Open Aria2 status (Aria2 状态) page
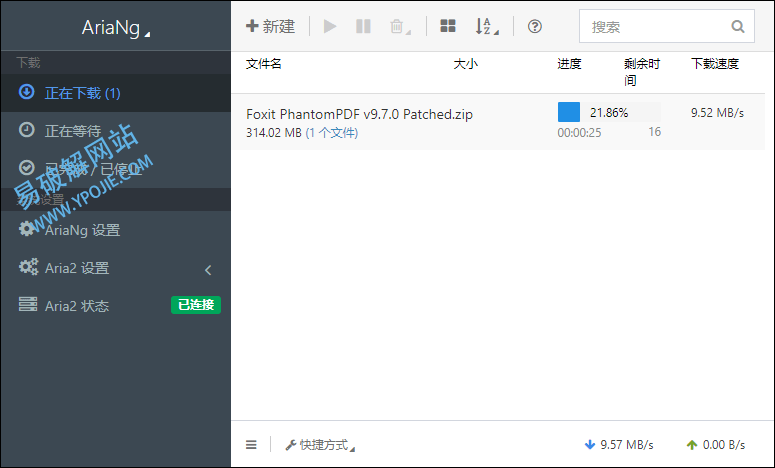Screen dimensions: 775x468 (76, 306)
